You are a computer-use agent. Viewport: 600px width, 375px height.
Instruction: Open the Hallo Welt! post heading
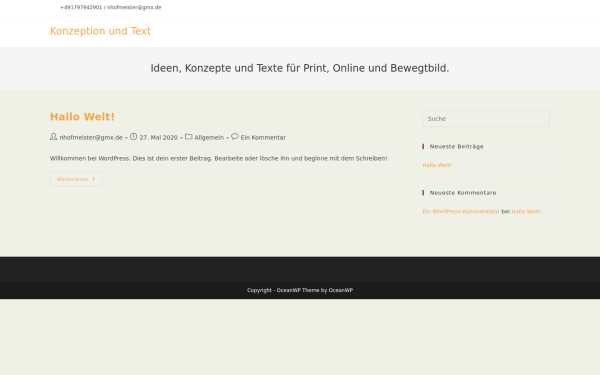click(x=82, y=117)
